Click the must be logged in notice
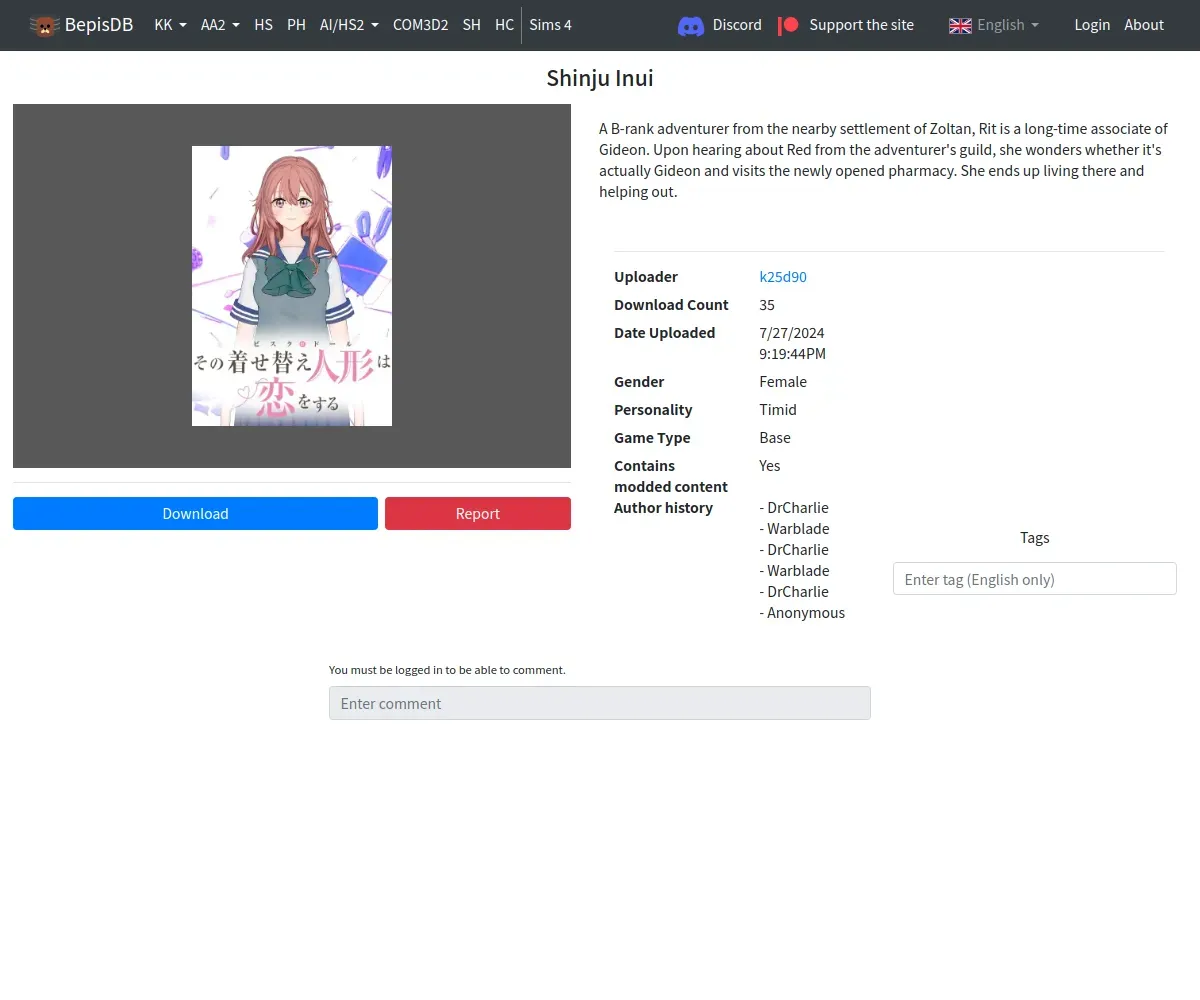The image size is (1200, 1000). point(447,670)
